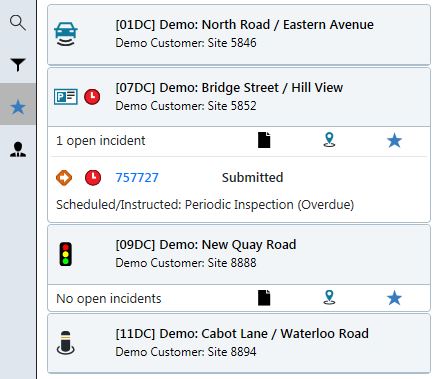Screen dimensions: 434x379
Task: Open the search panel in the sidebar
Action: 18,23
